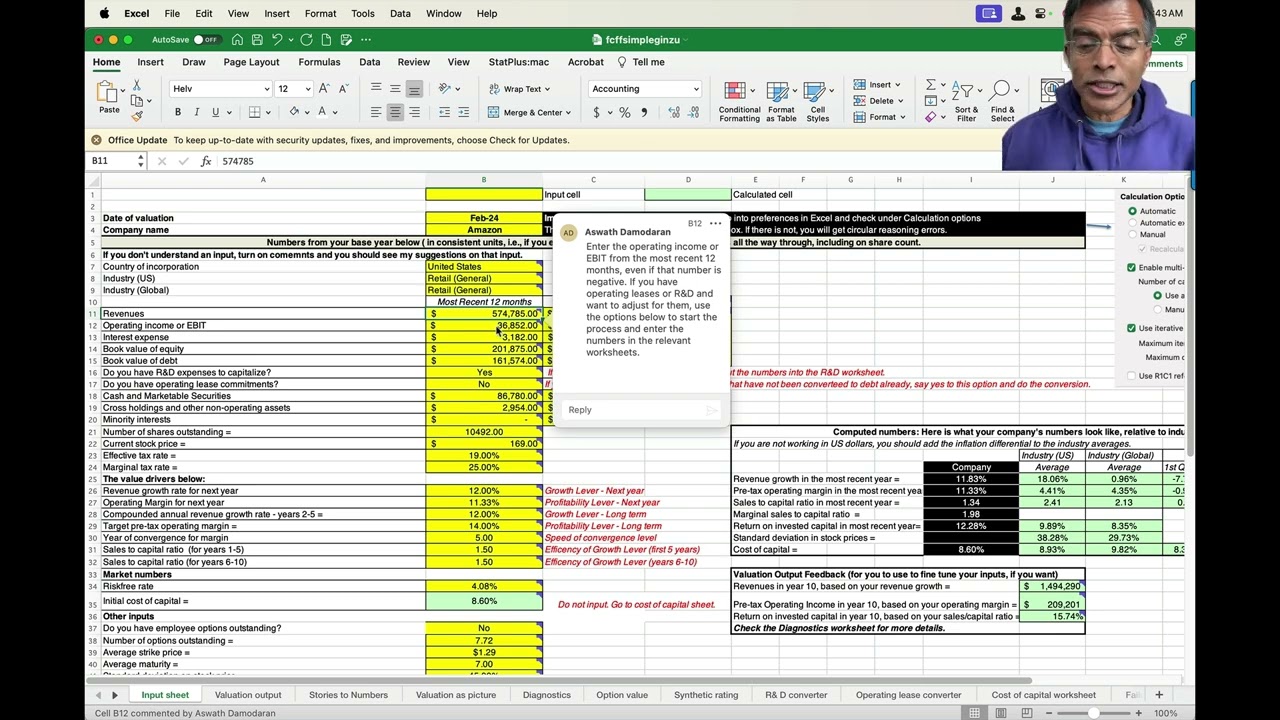This screenshot has width=1280, height=720.
Task: Add a new sheet with the plus button
Action: click(x=1159, y=695)
